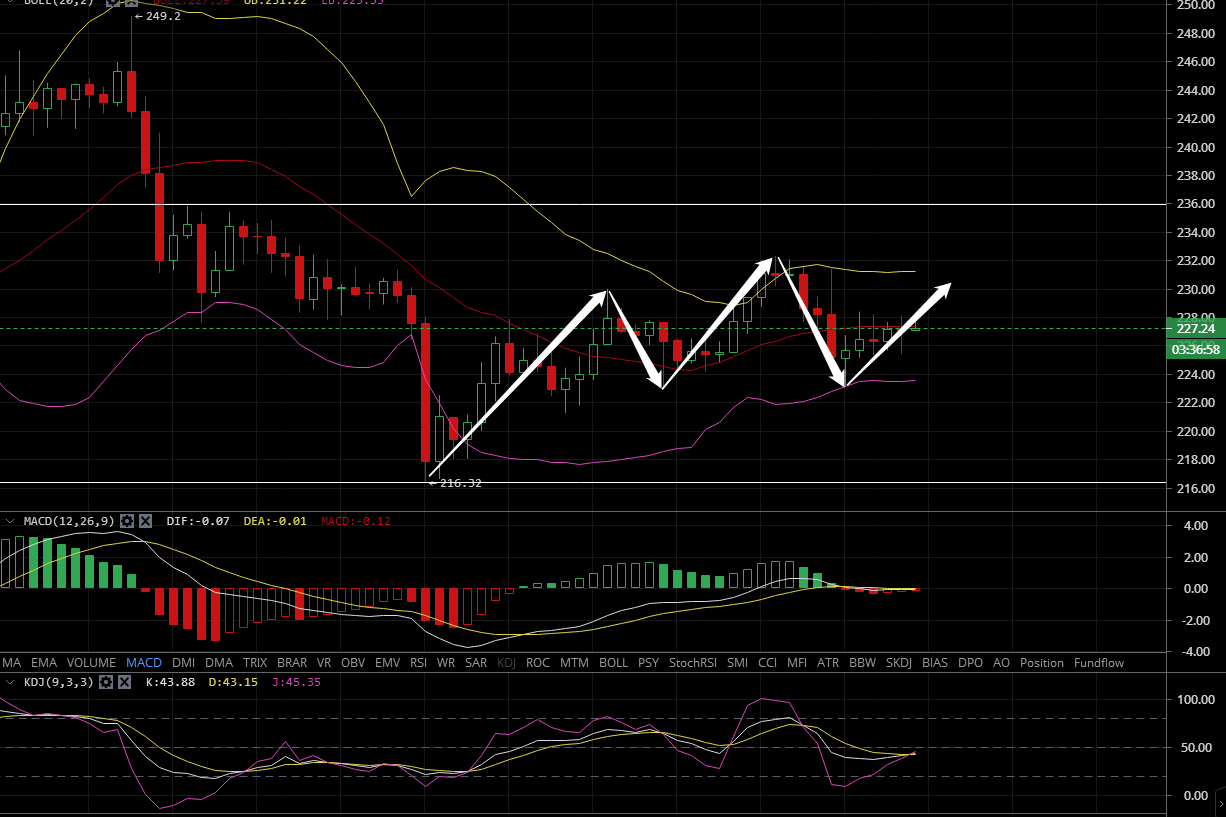Screen dimensions: 1226x817
Task: Open the Position indicator
Action: (1042, 662)
